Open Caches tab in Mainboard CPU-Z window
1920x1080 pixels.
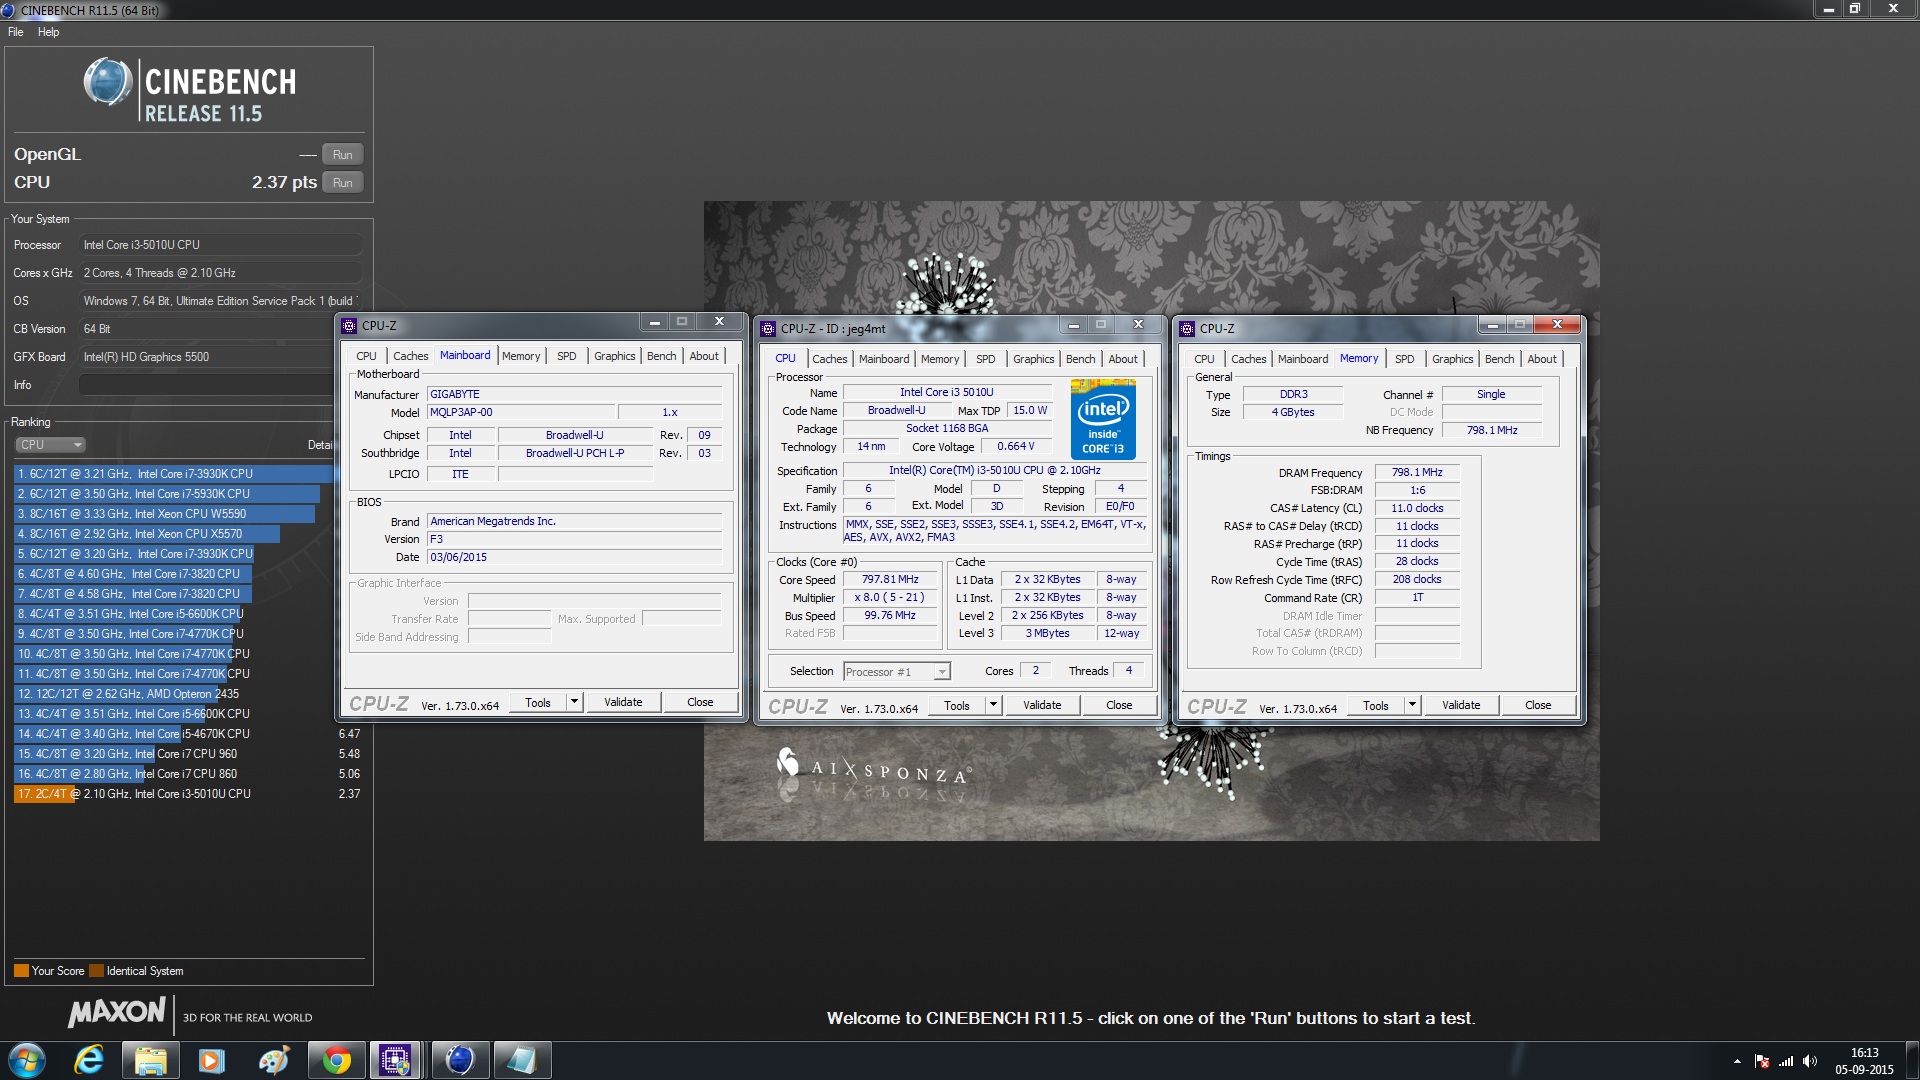pos(410,356)
